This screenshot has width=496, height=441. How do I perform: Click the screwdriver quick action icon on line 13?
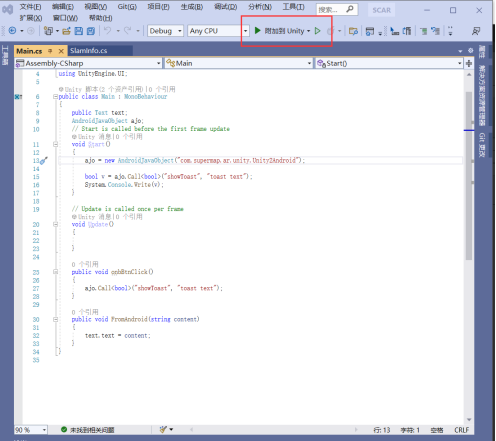pos(44,161)
